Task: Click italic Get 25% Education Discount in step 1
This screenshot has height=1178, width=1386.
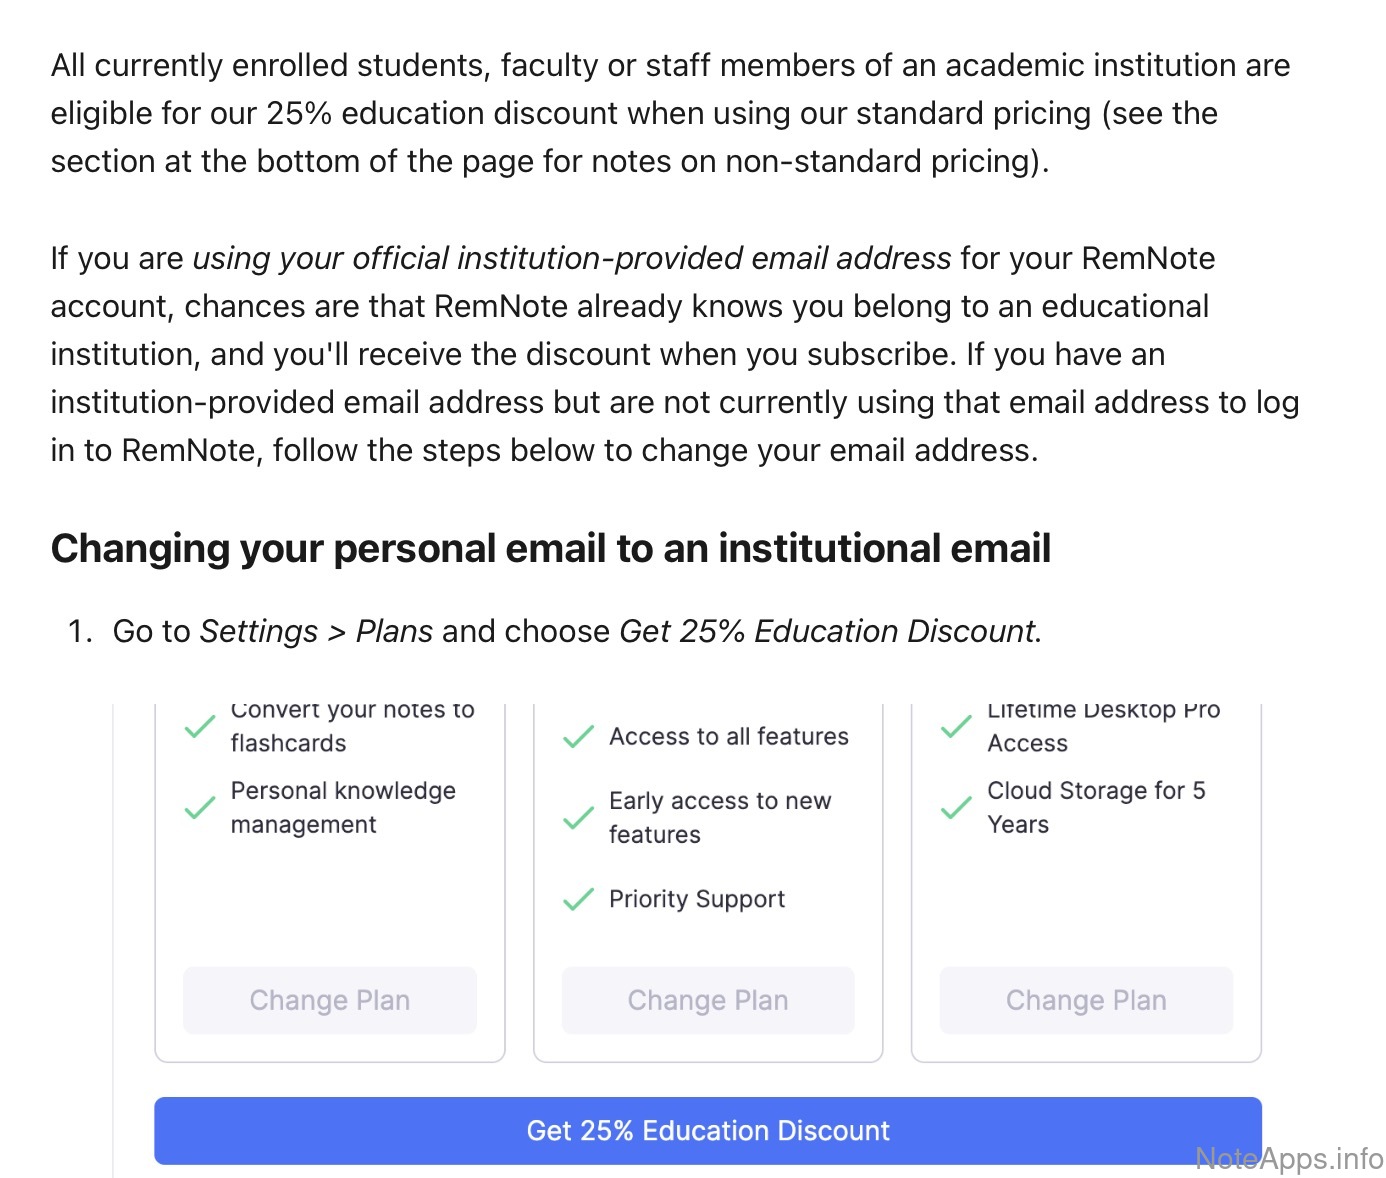Action: tap(828, 631)
